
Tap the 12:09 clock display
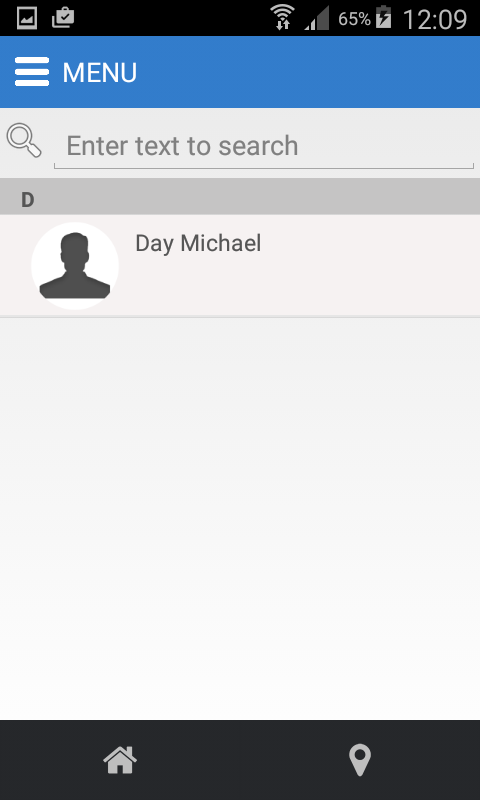[x=435, y=19]
